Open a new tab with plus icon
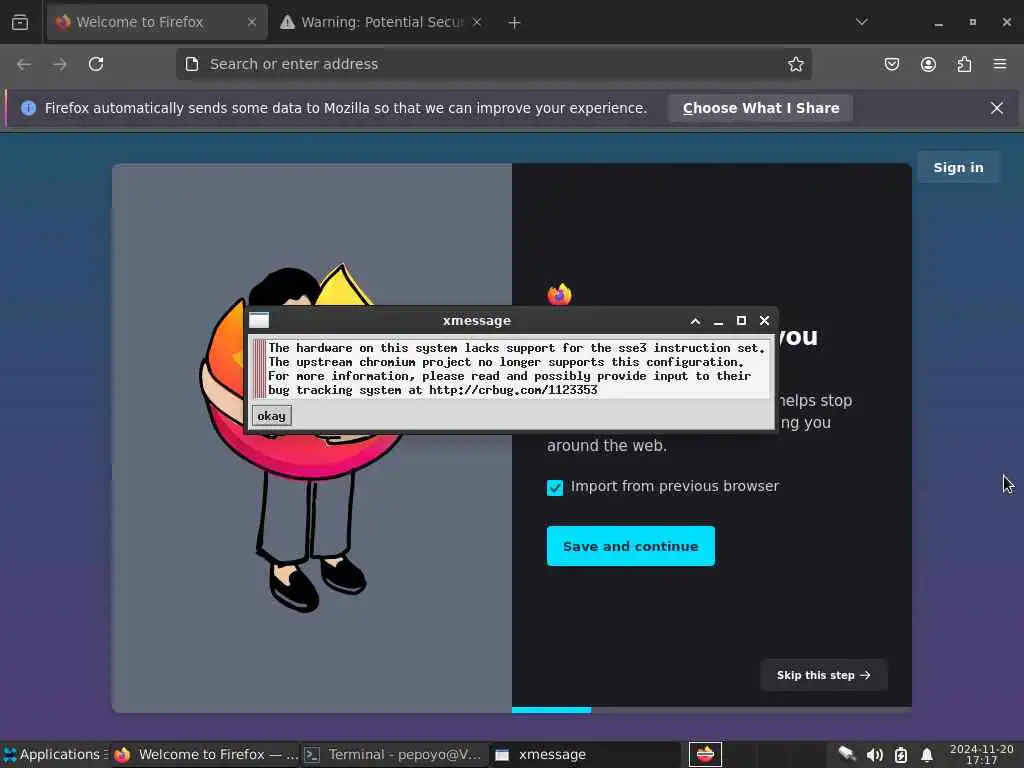1024x768 pixels. tap(515, 23)
